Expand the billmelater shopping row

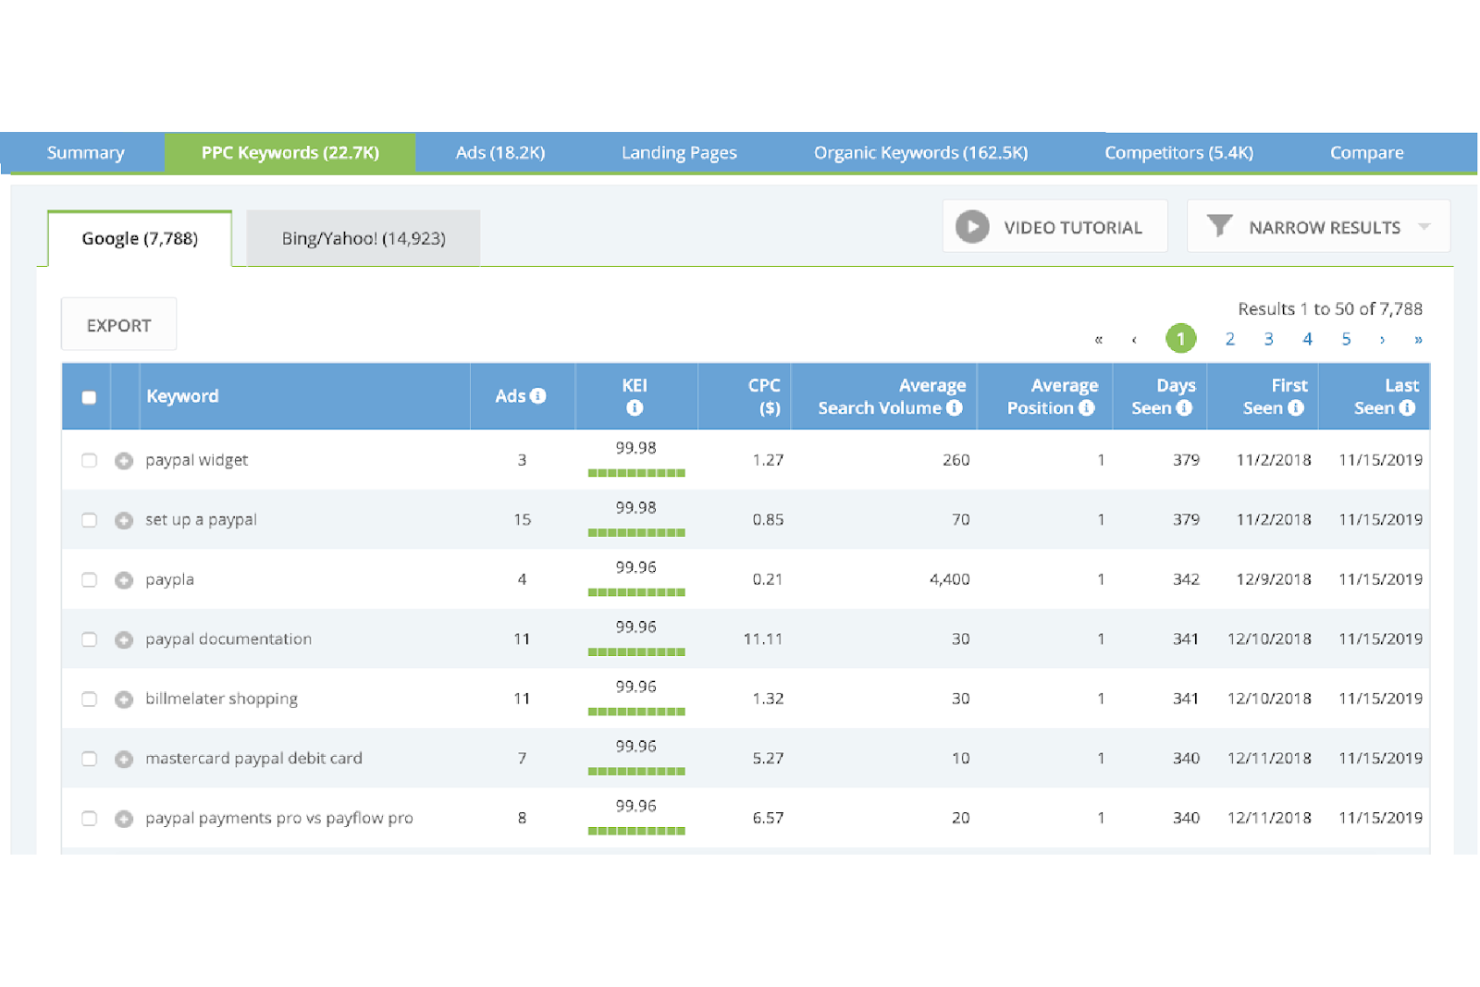(x=124, y=699)
